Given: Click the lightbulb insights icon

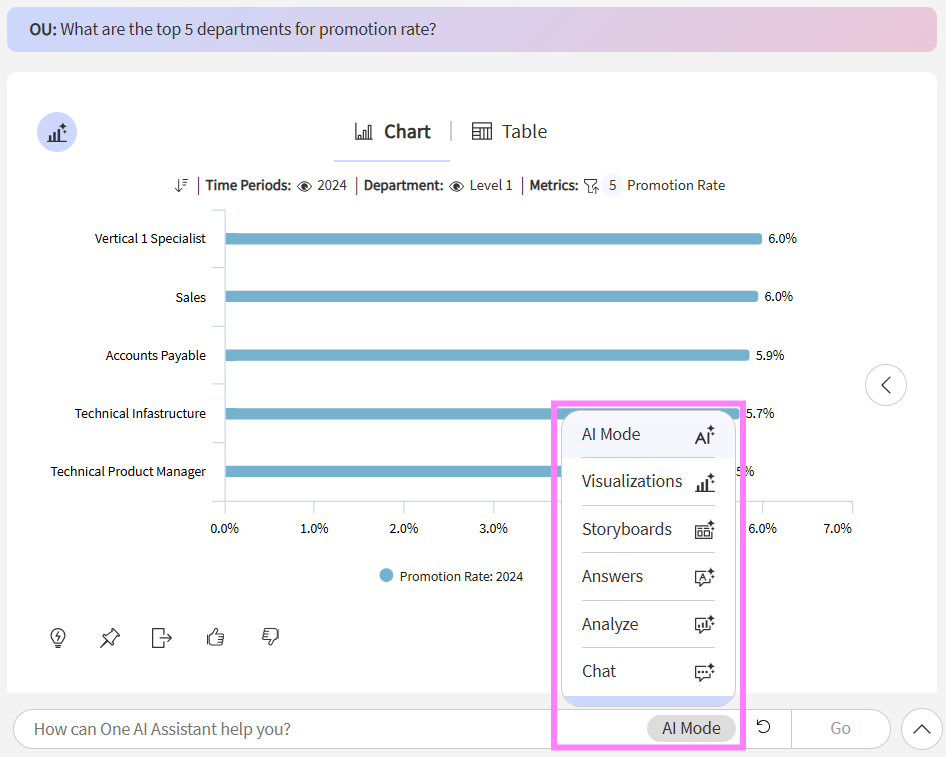Looking at the screenshot, I should tap(58, 637).
